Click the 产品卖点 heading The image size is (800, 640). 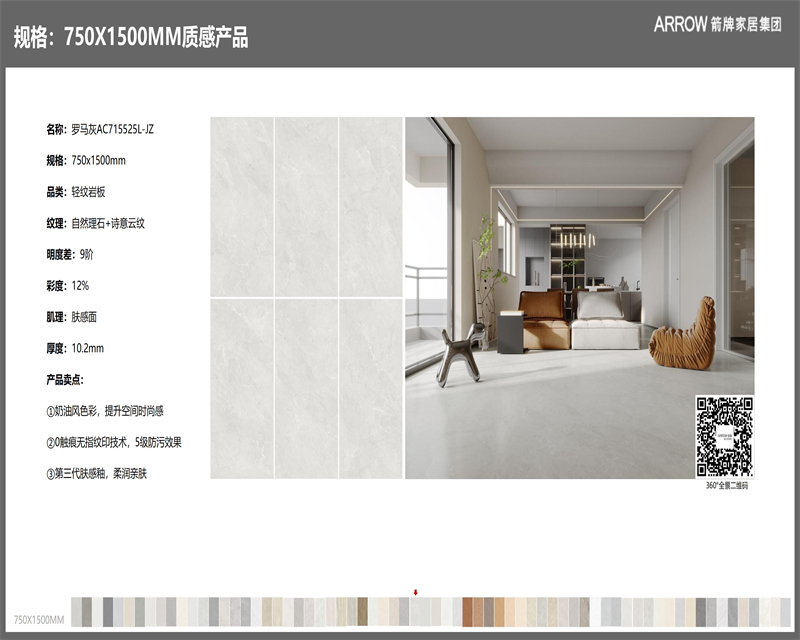coord(65,380)
